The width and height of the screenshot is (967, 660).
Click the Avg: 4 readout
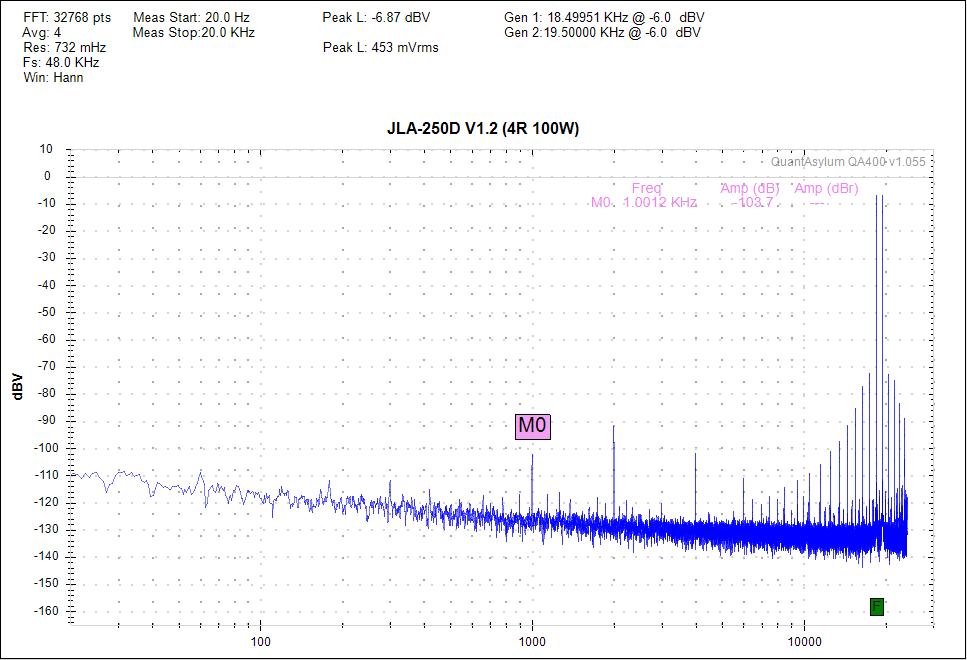pyautogui.click(x=42, y=33)
